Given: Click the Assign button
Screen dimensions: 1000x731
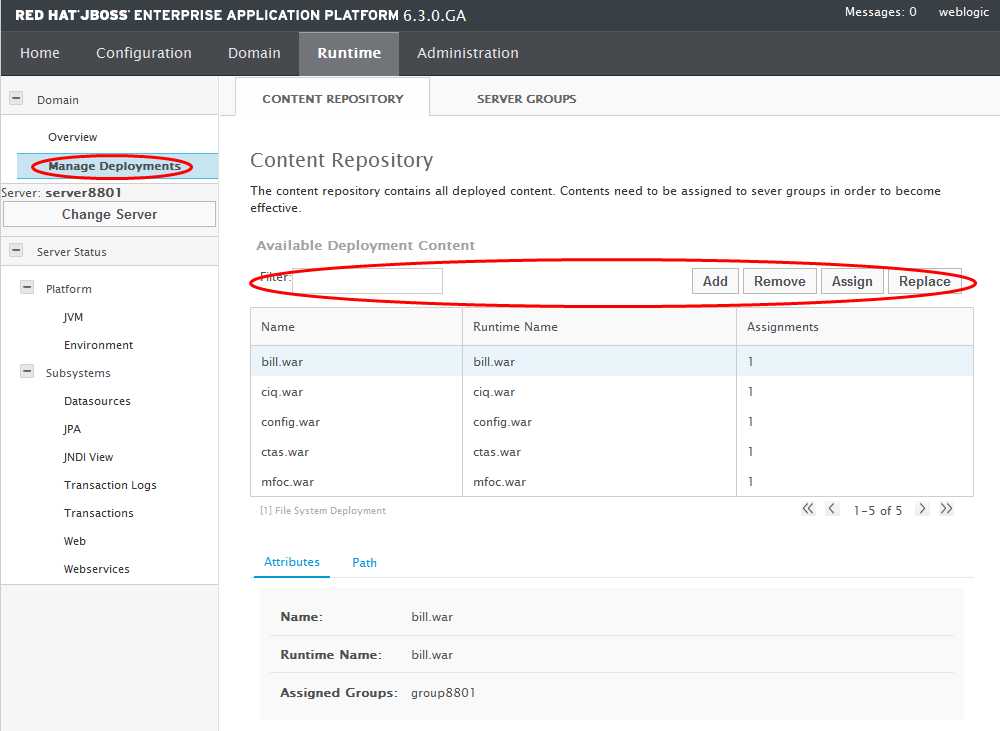Looking at the screenshot, I should 851,281.
